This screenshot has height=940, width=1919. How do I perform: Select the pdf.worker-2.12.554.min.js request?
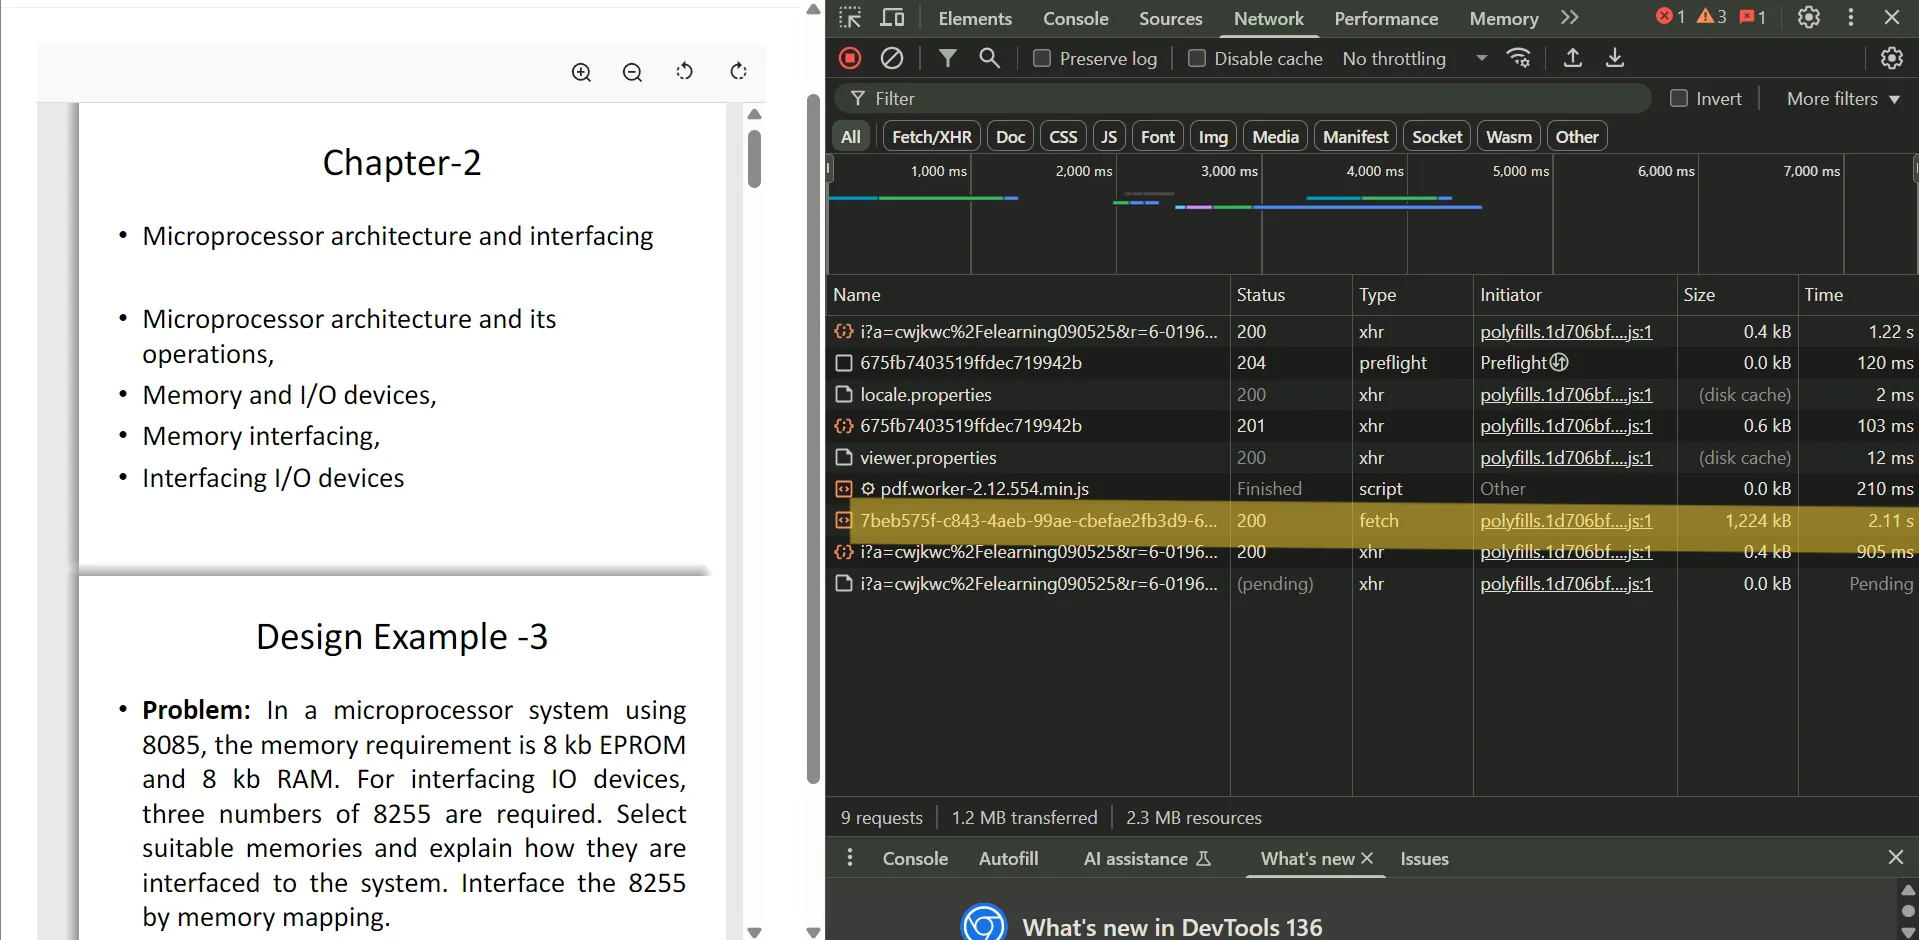coord(984,489)
